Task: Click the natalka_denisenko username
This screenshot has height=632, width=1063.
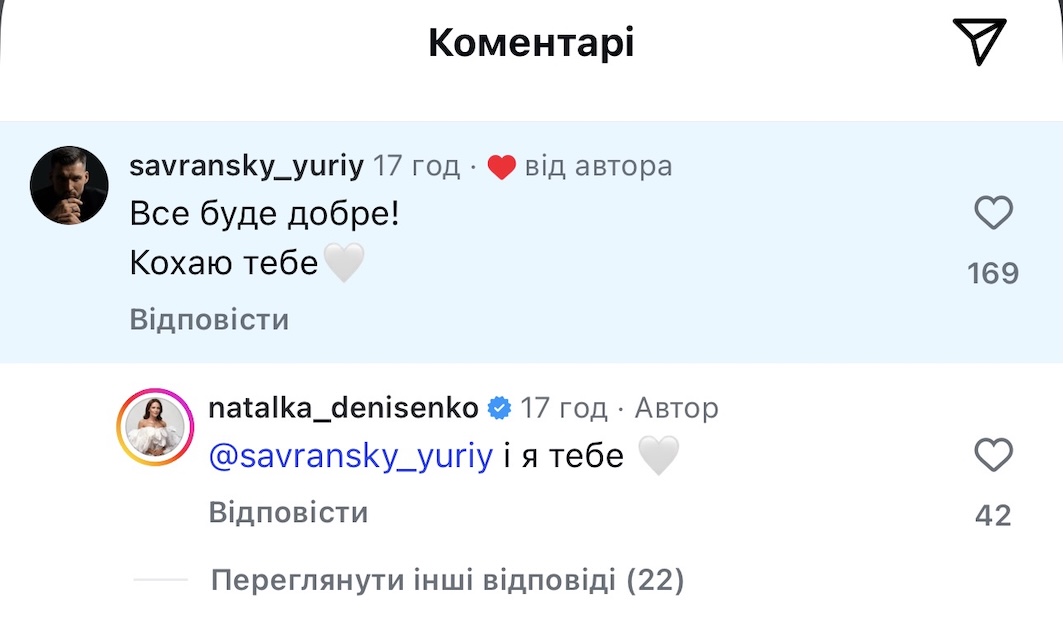Action: tap(343, 408)
